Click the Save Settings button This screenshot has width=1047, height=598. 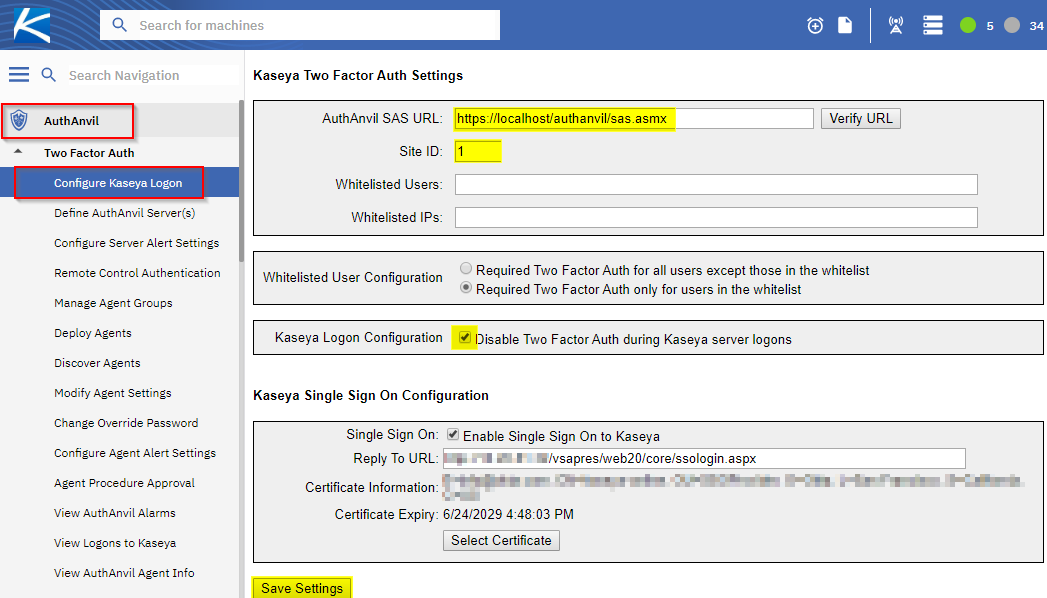point(302,588)
